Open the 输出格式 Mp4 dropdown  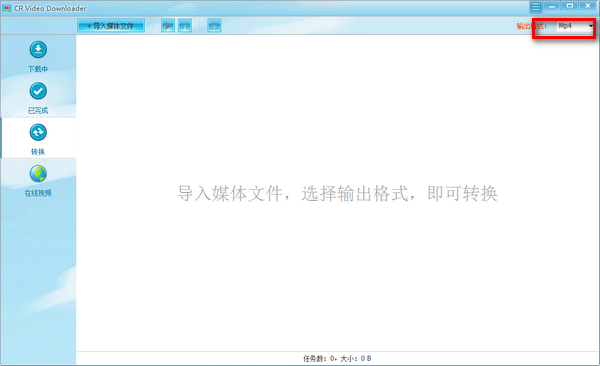[x=575, y=26]
